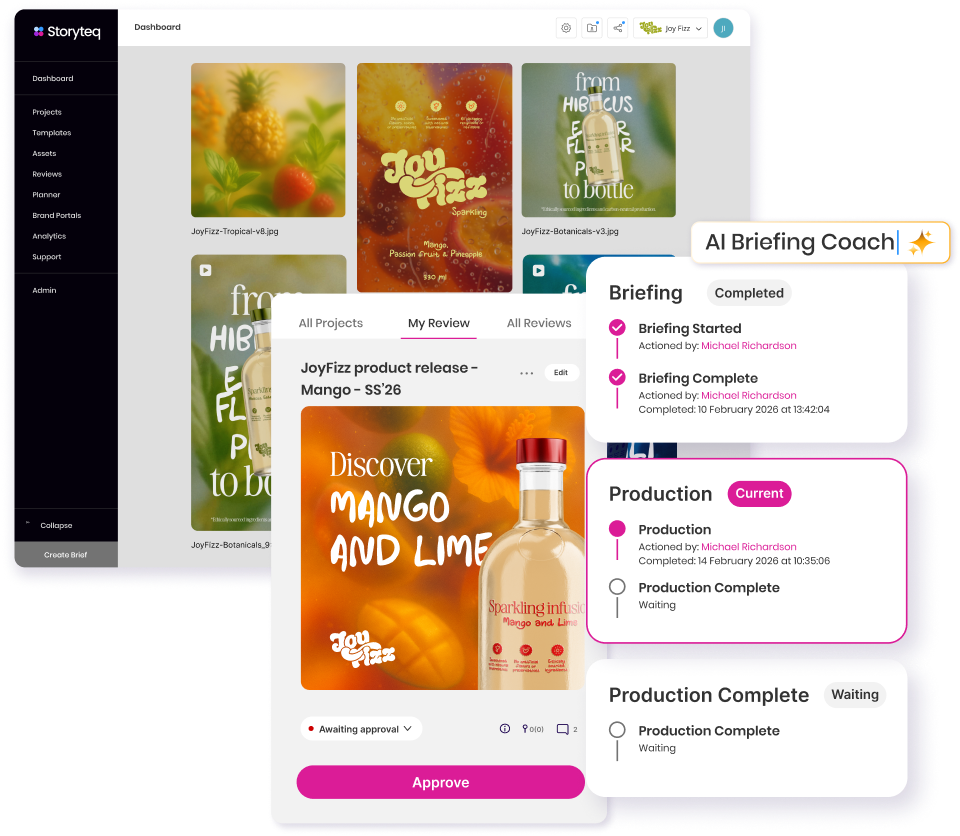
Task: Open the Awaiting approval status dropdown
Action: click(361, 729)
